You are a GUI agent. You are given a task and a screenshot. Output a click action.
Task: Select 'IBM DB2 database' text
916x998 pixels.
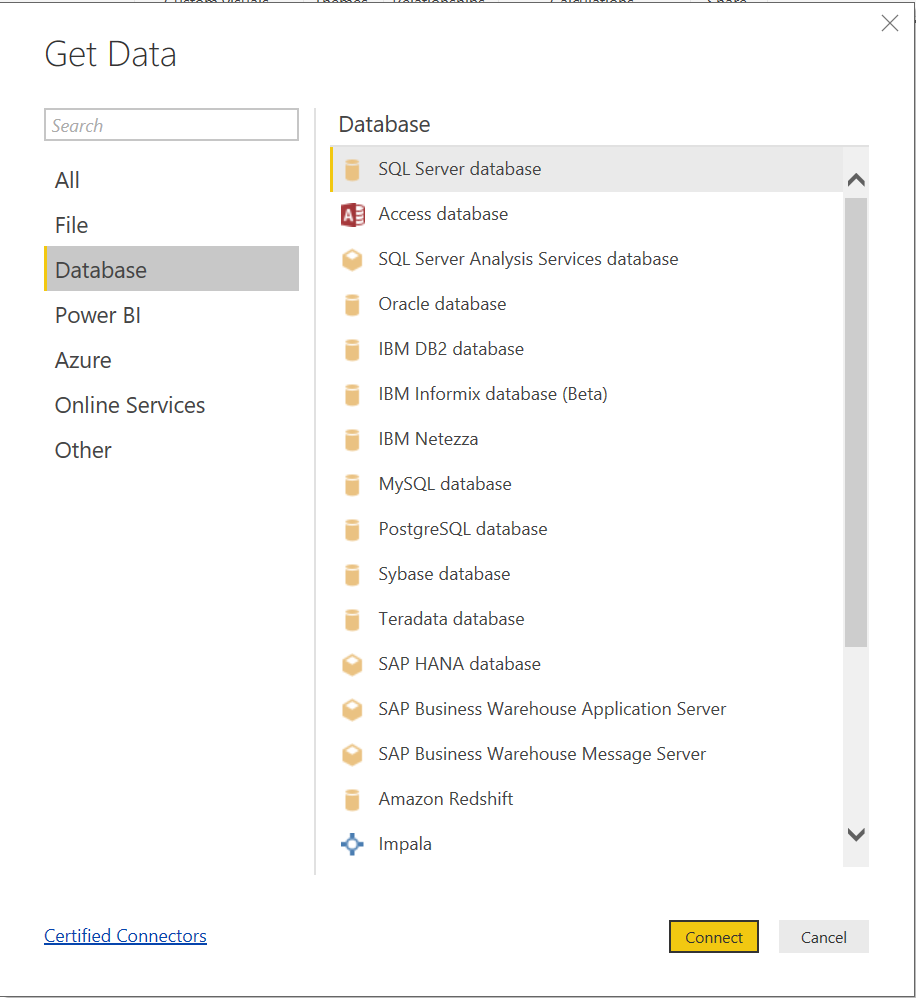[x=451, y=349]
